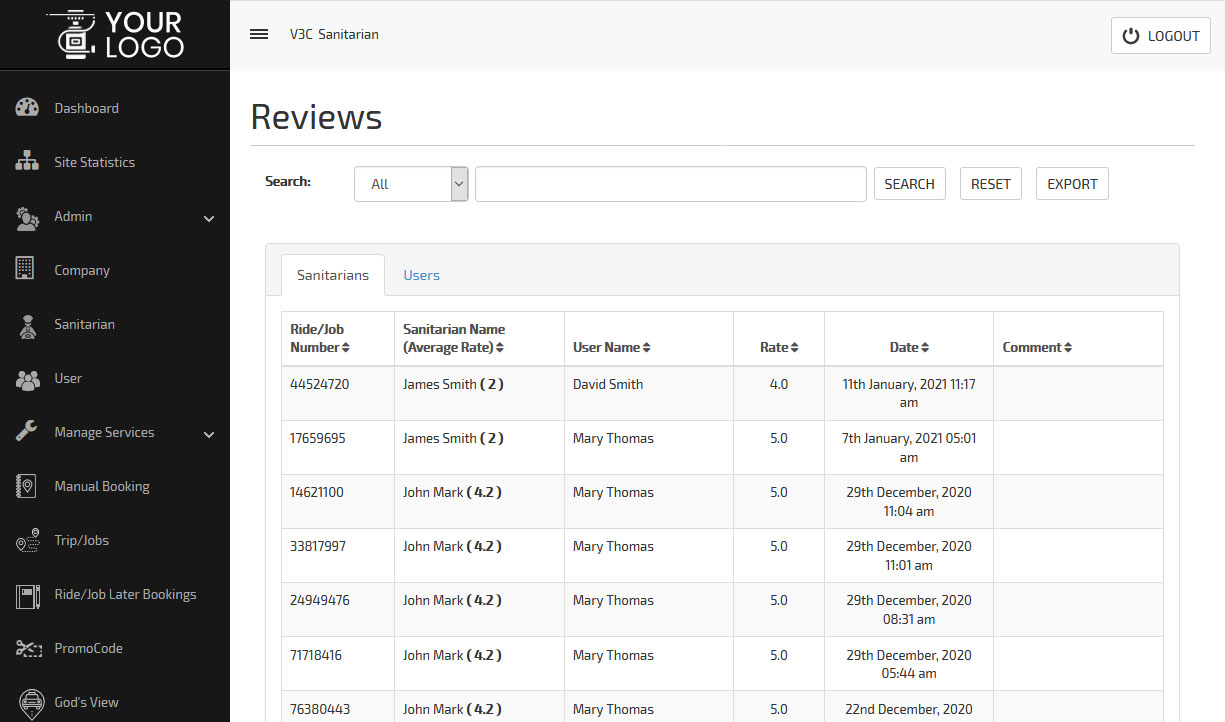
Task: Click V3C Sanitarian header title
Action: [334, 34]
